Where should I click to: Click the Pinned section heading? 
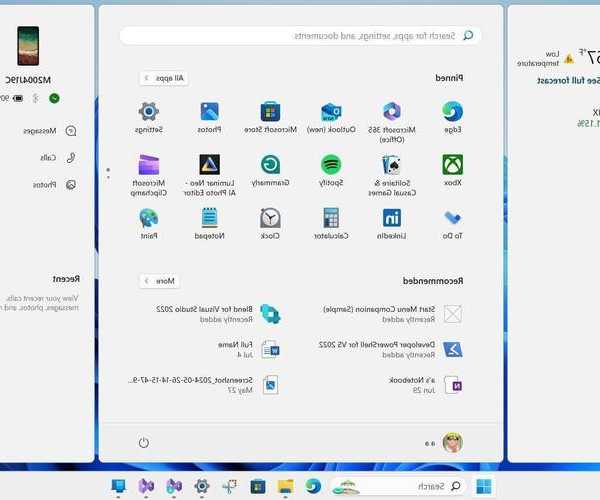[x=449, y=78]
